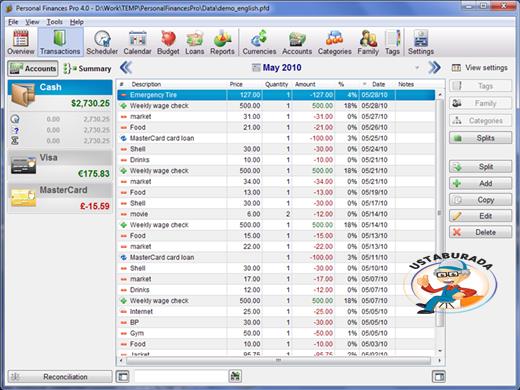The height and width of the screenshot is (390, 520).
Task: Sort by the Date column header
Action: [x=378, y=84]
